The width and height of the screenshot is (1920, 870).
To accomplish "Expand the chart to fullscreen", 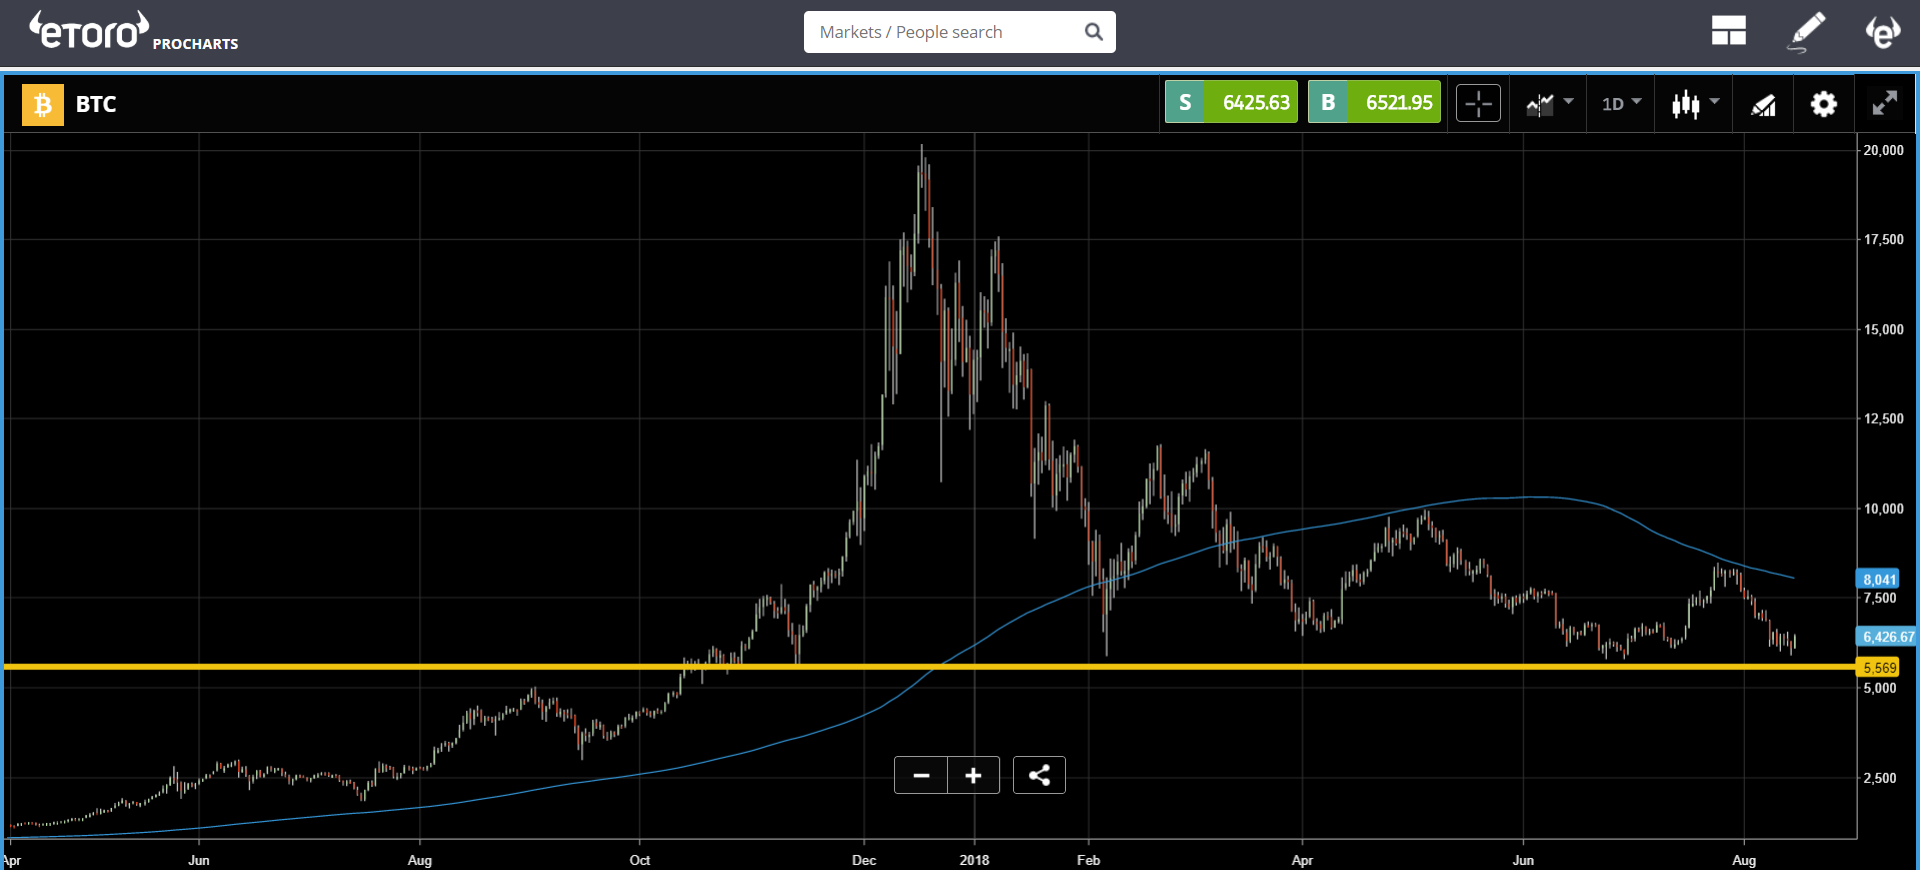I will coord(1884,104).
